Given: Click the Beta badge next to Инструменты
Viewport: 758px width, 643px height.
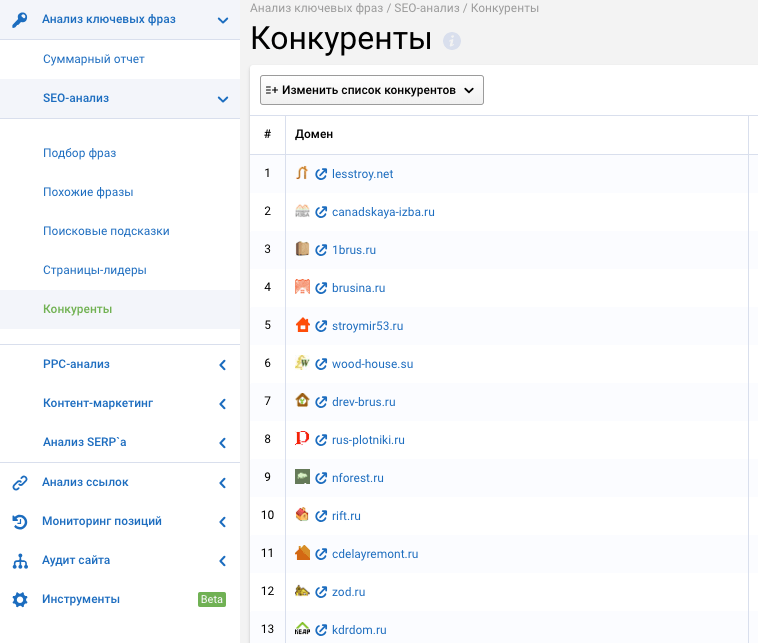Looking at the screenshot, I should click(212, 599).
